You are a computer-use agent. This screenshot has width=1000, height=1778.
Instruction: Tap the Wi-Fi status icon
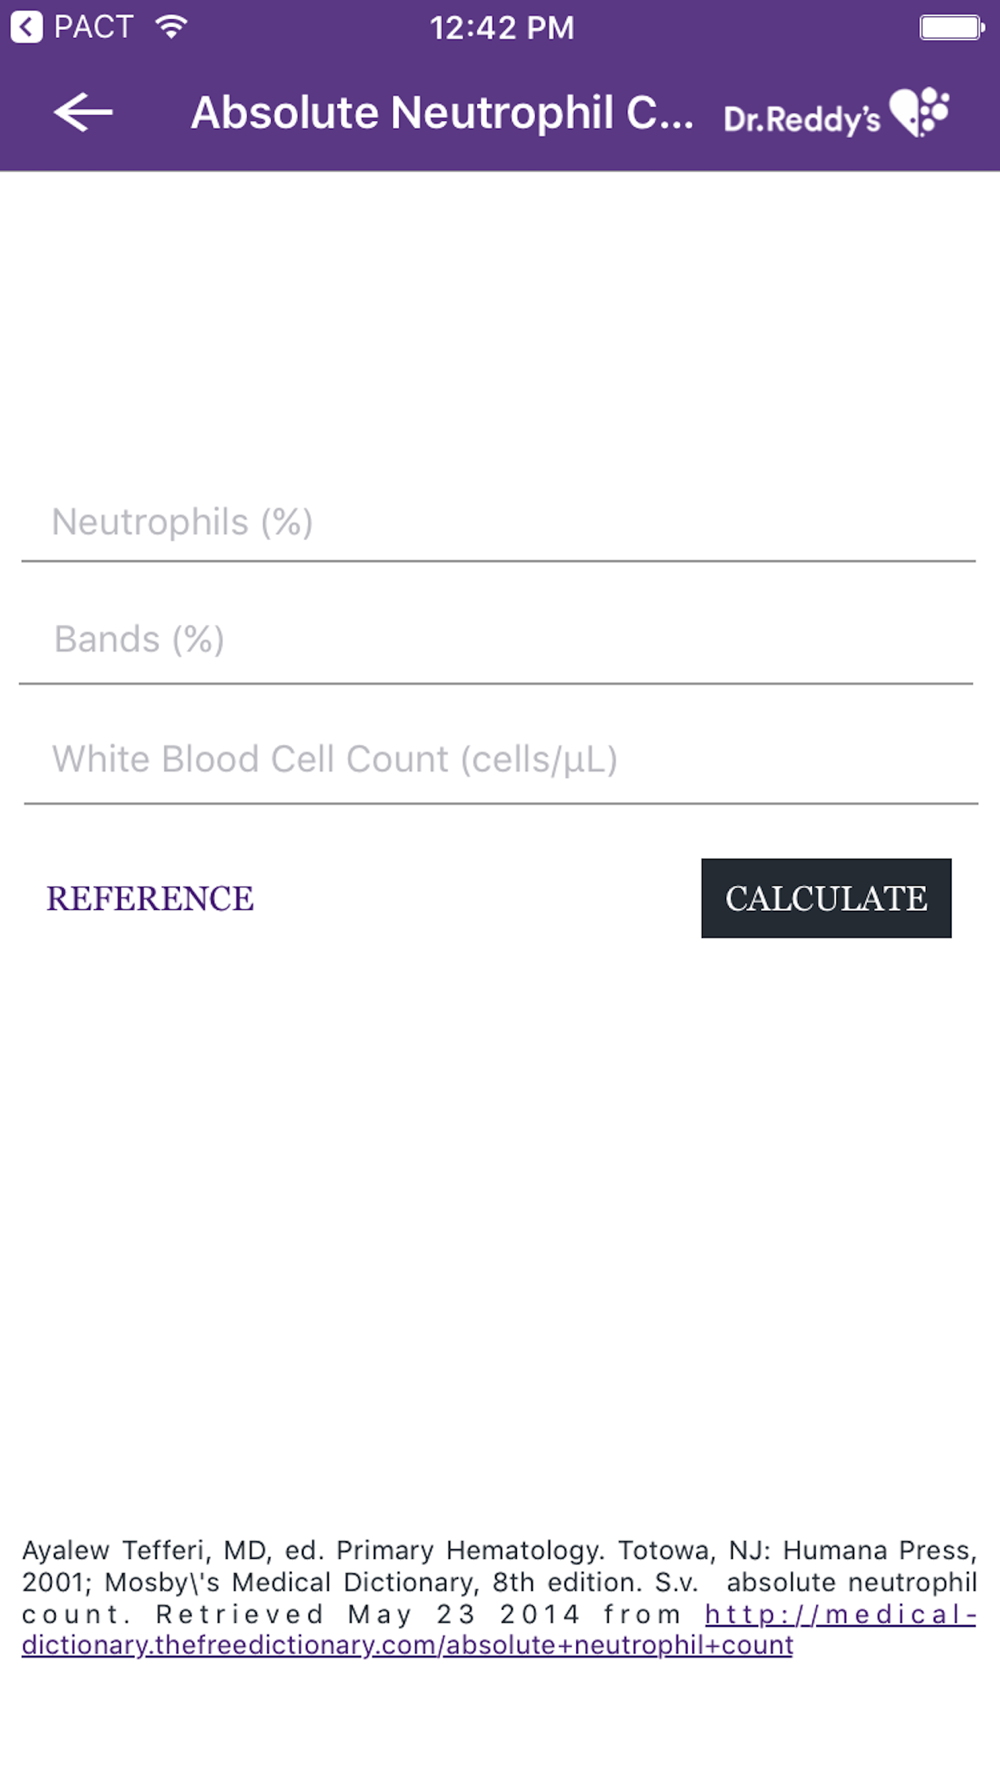172,27
